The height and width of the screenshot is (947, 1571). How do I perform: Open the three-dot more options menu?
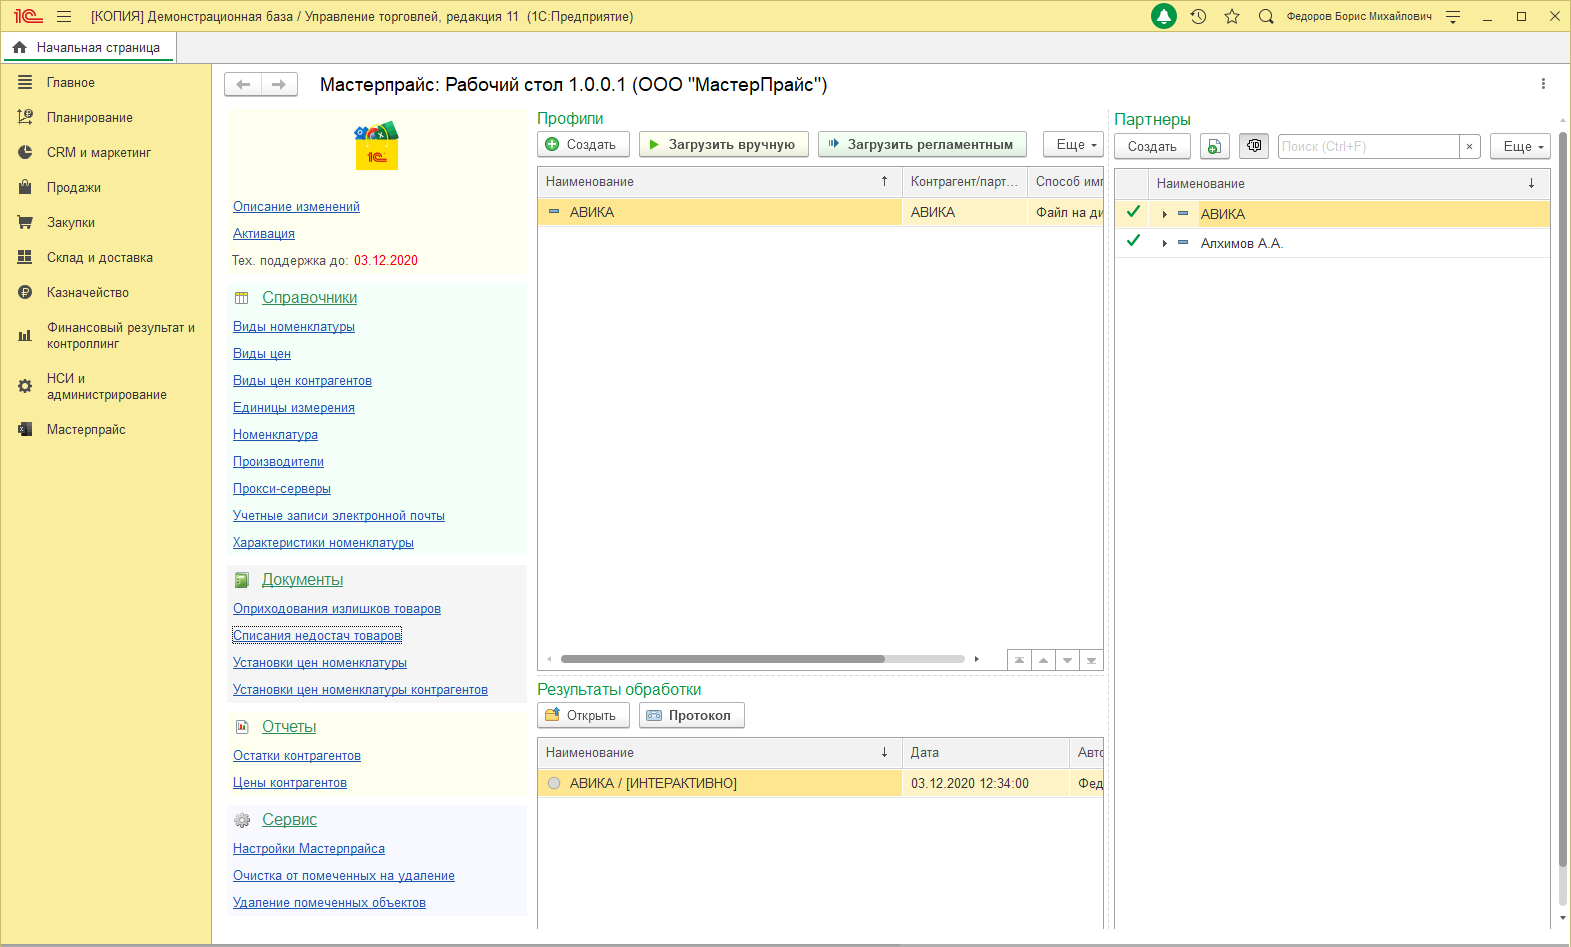click(1543, 84)
